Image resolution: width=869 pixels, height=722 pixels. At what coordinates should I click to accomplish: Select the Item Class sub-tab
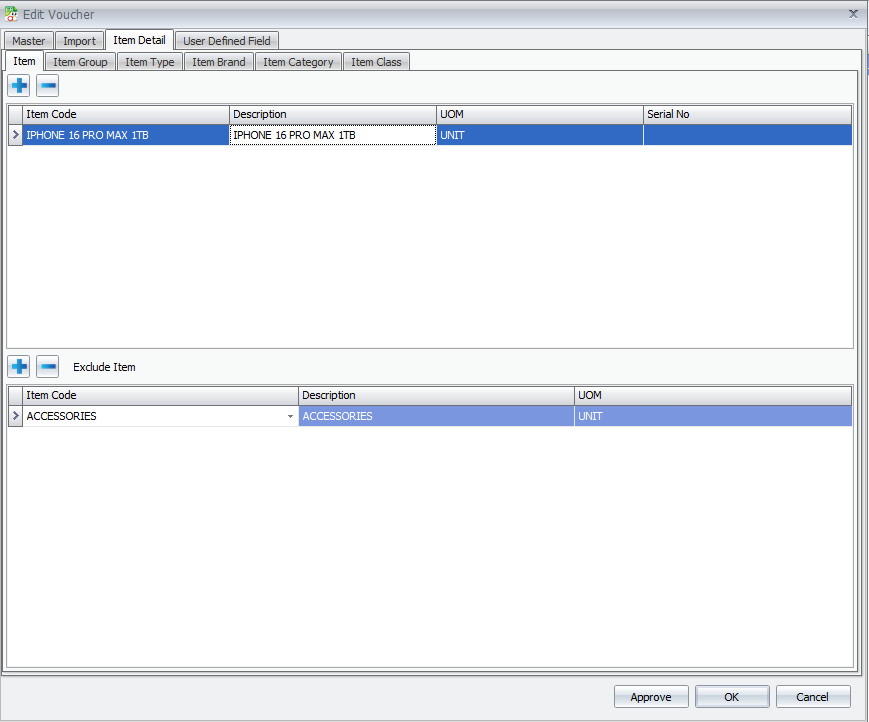376,62
